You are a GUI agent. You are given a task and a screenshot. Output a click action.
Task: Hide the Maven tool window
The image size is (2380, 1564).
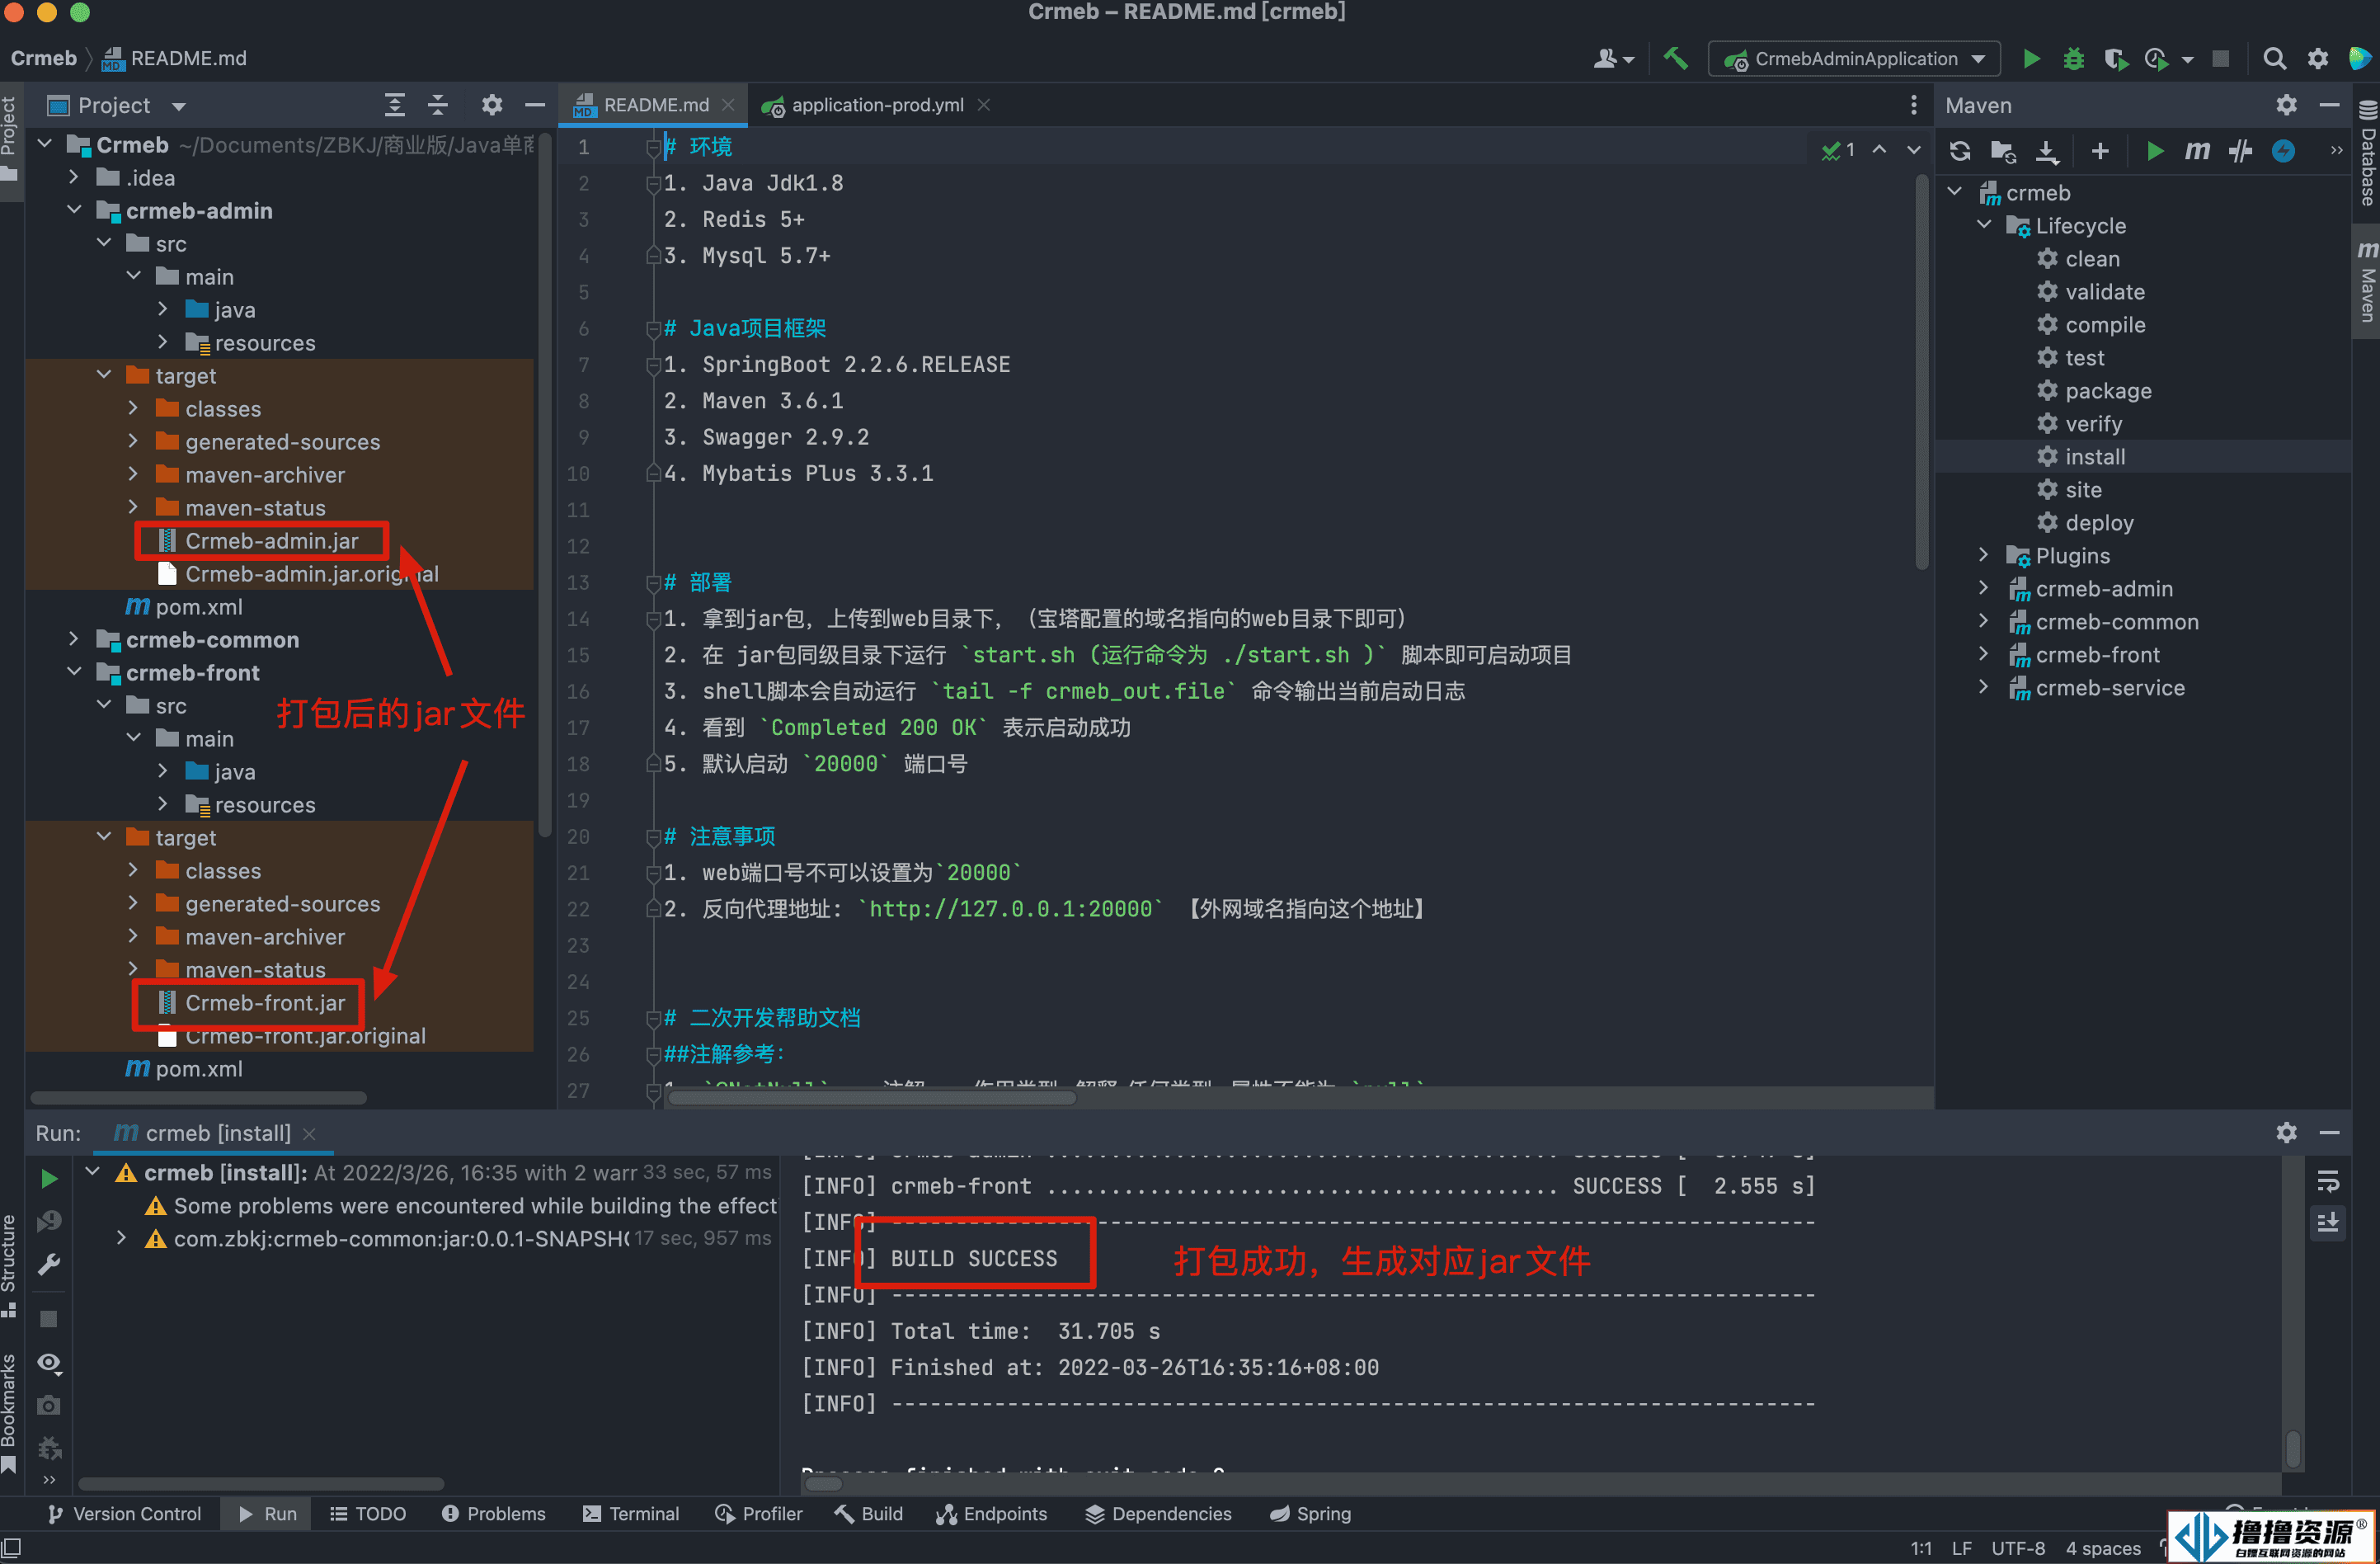pyautogui.click(x=2329, y=105)
